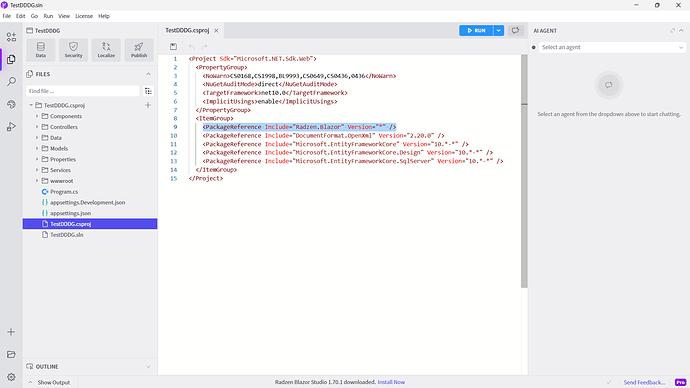Viewport: 690px width, 388px height.
Task: Click the DocumentFormat.OpenXml package line
Action: coord(323,135)
